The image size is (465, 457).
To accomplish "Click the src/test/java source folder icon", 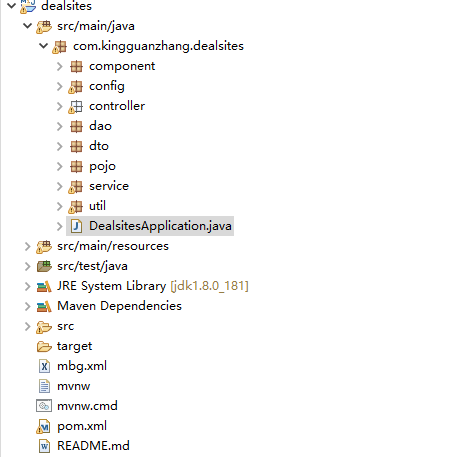I will point(44,266).
